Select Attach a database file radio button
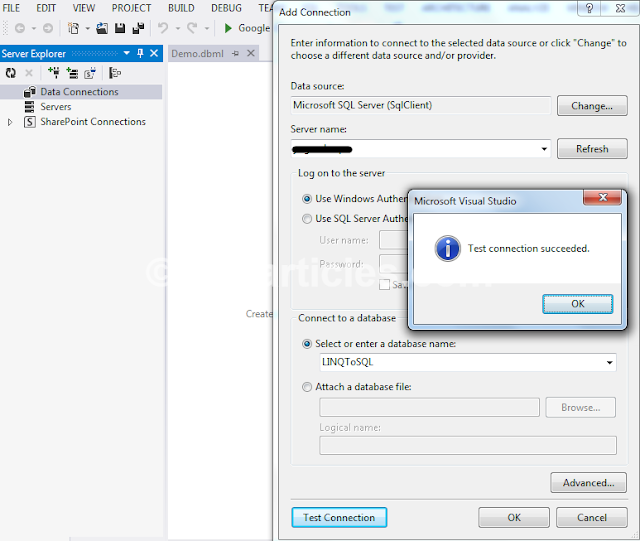 [307, 387]
